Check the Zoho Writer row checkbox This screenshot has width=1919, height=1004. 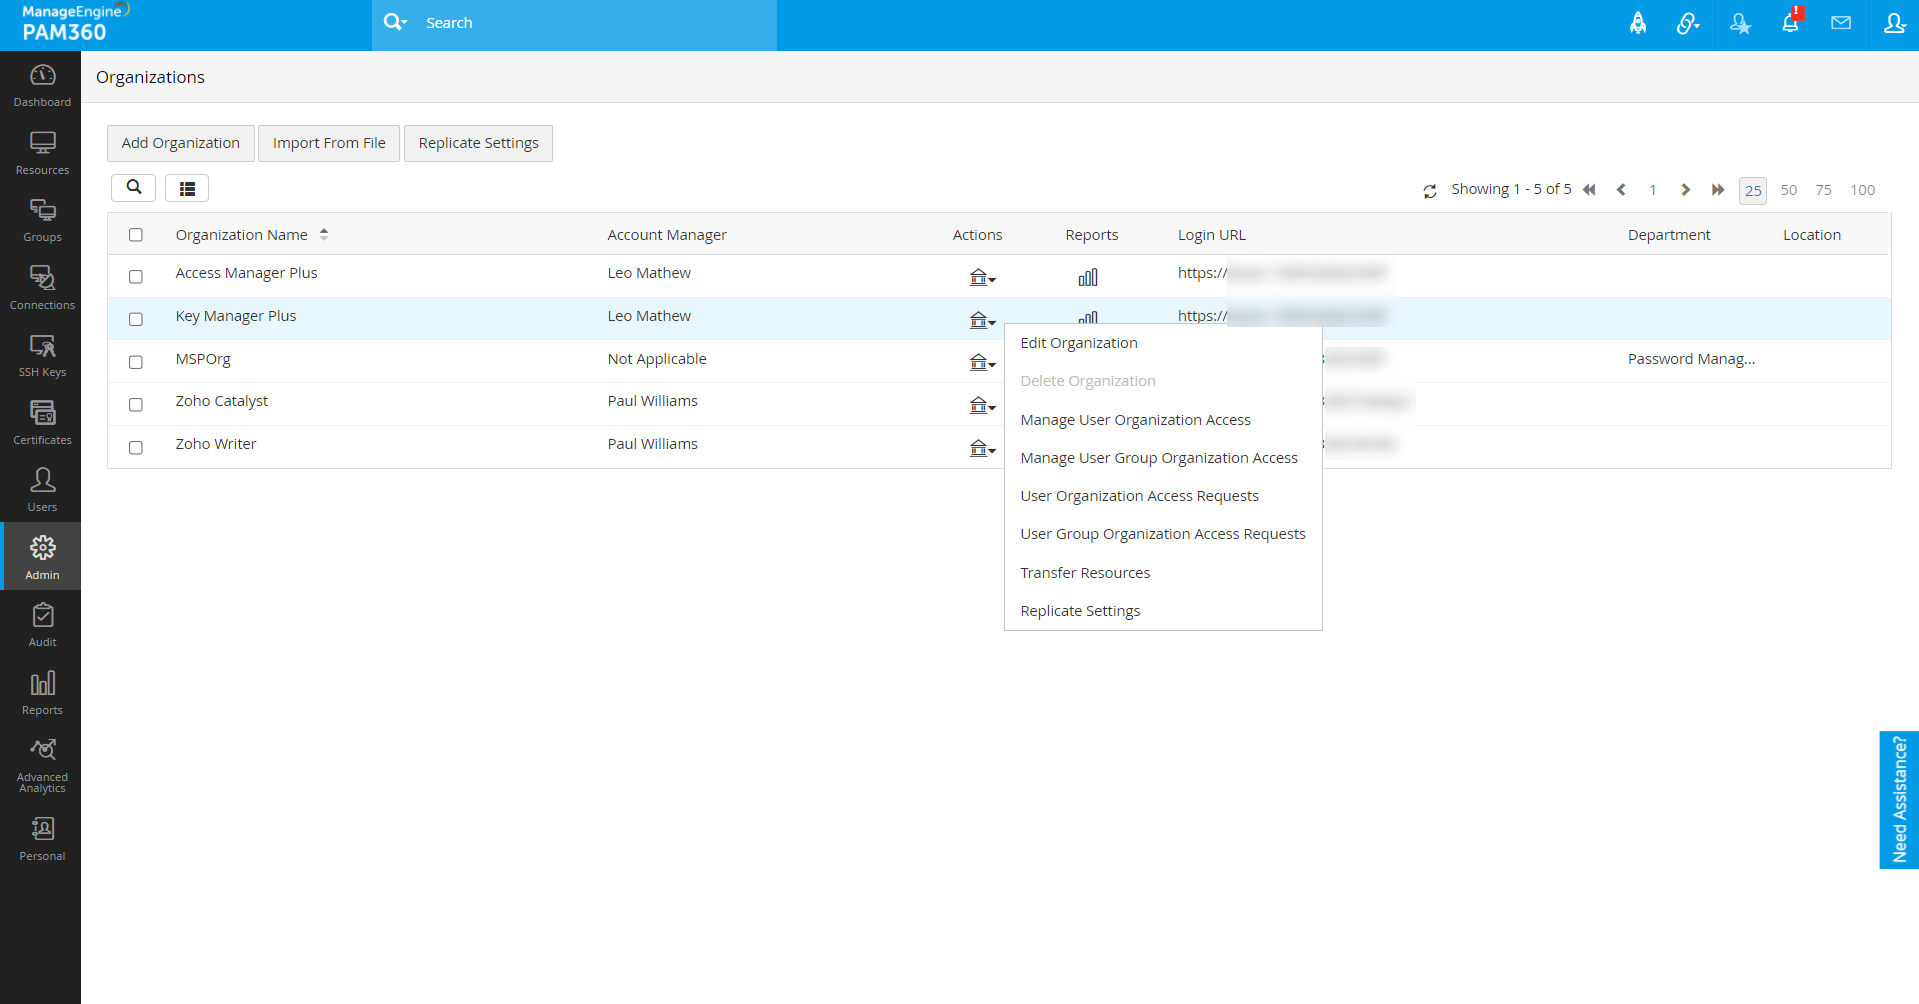pos(136,448)
